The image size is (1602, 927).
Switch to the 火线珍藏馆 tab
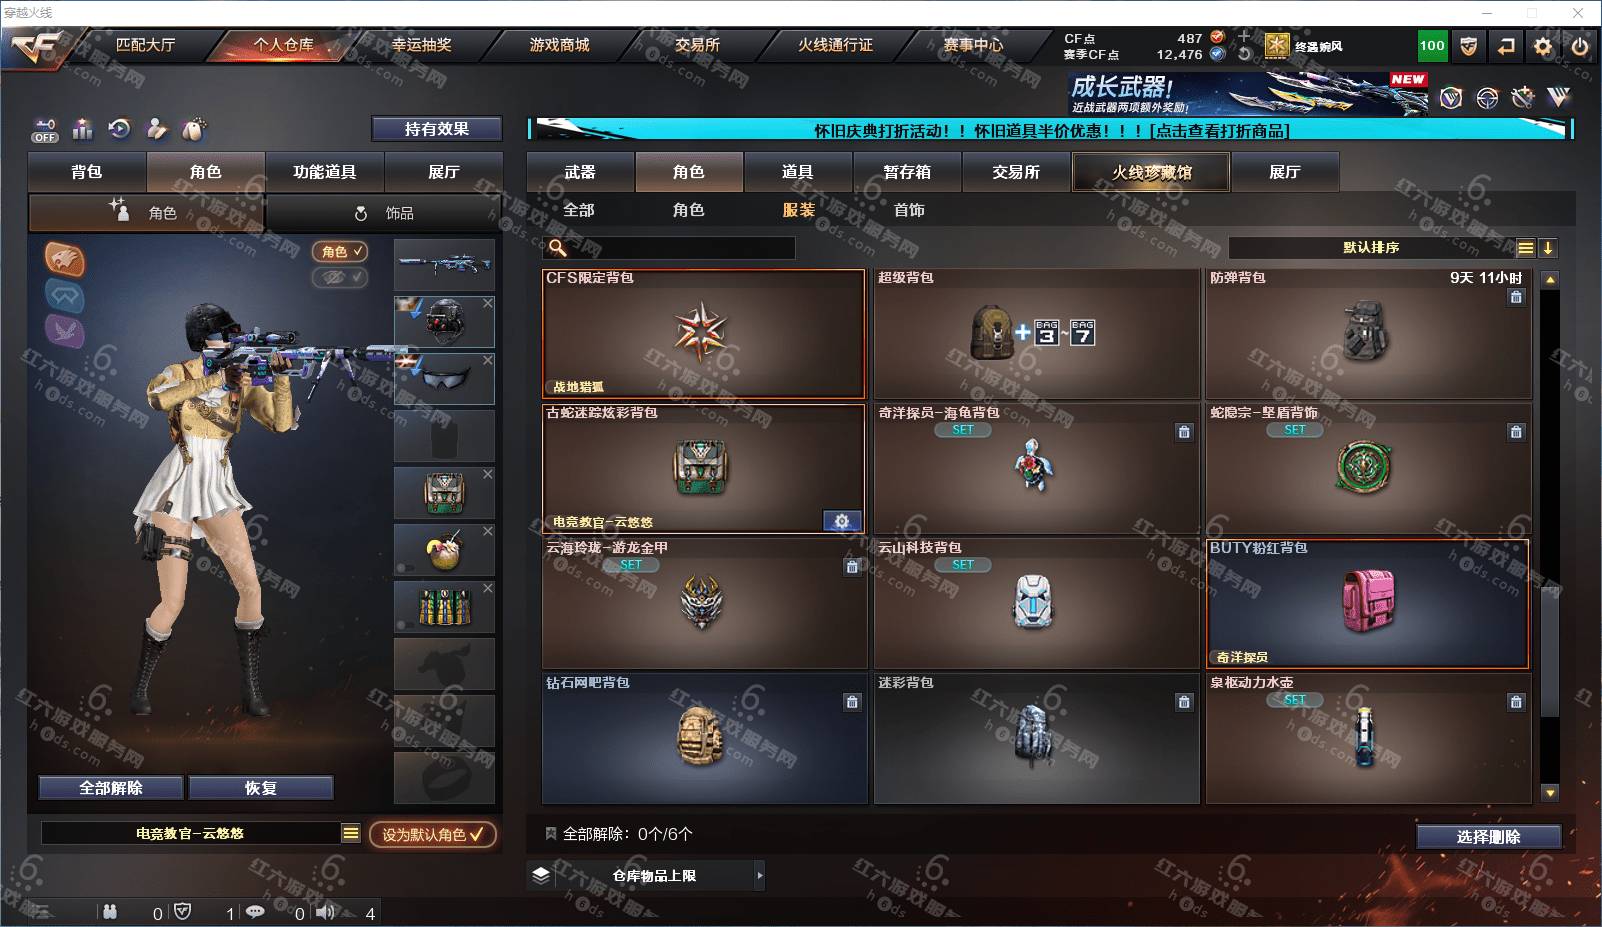1151,172
